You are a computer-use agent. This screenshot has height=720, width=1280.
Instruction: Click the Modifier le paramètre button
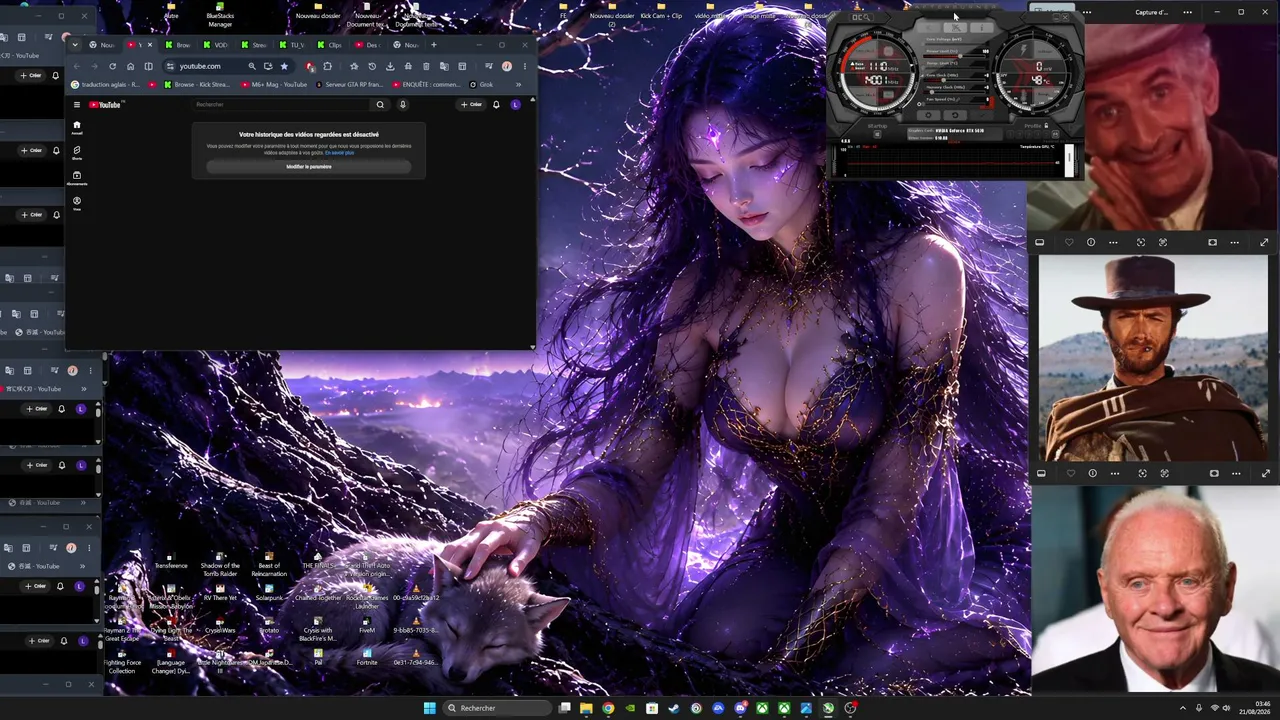point(308,167)
